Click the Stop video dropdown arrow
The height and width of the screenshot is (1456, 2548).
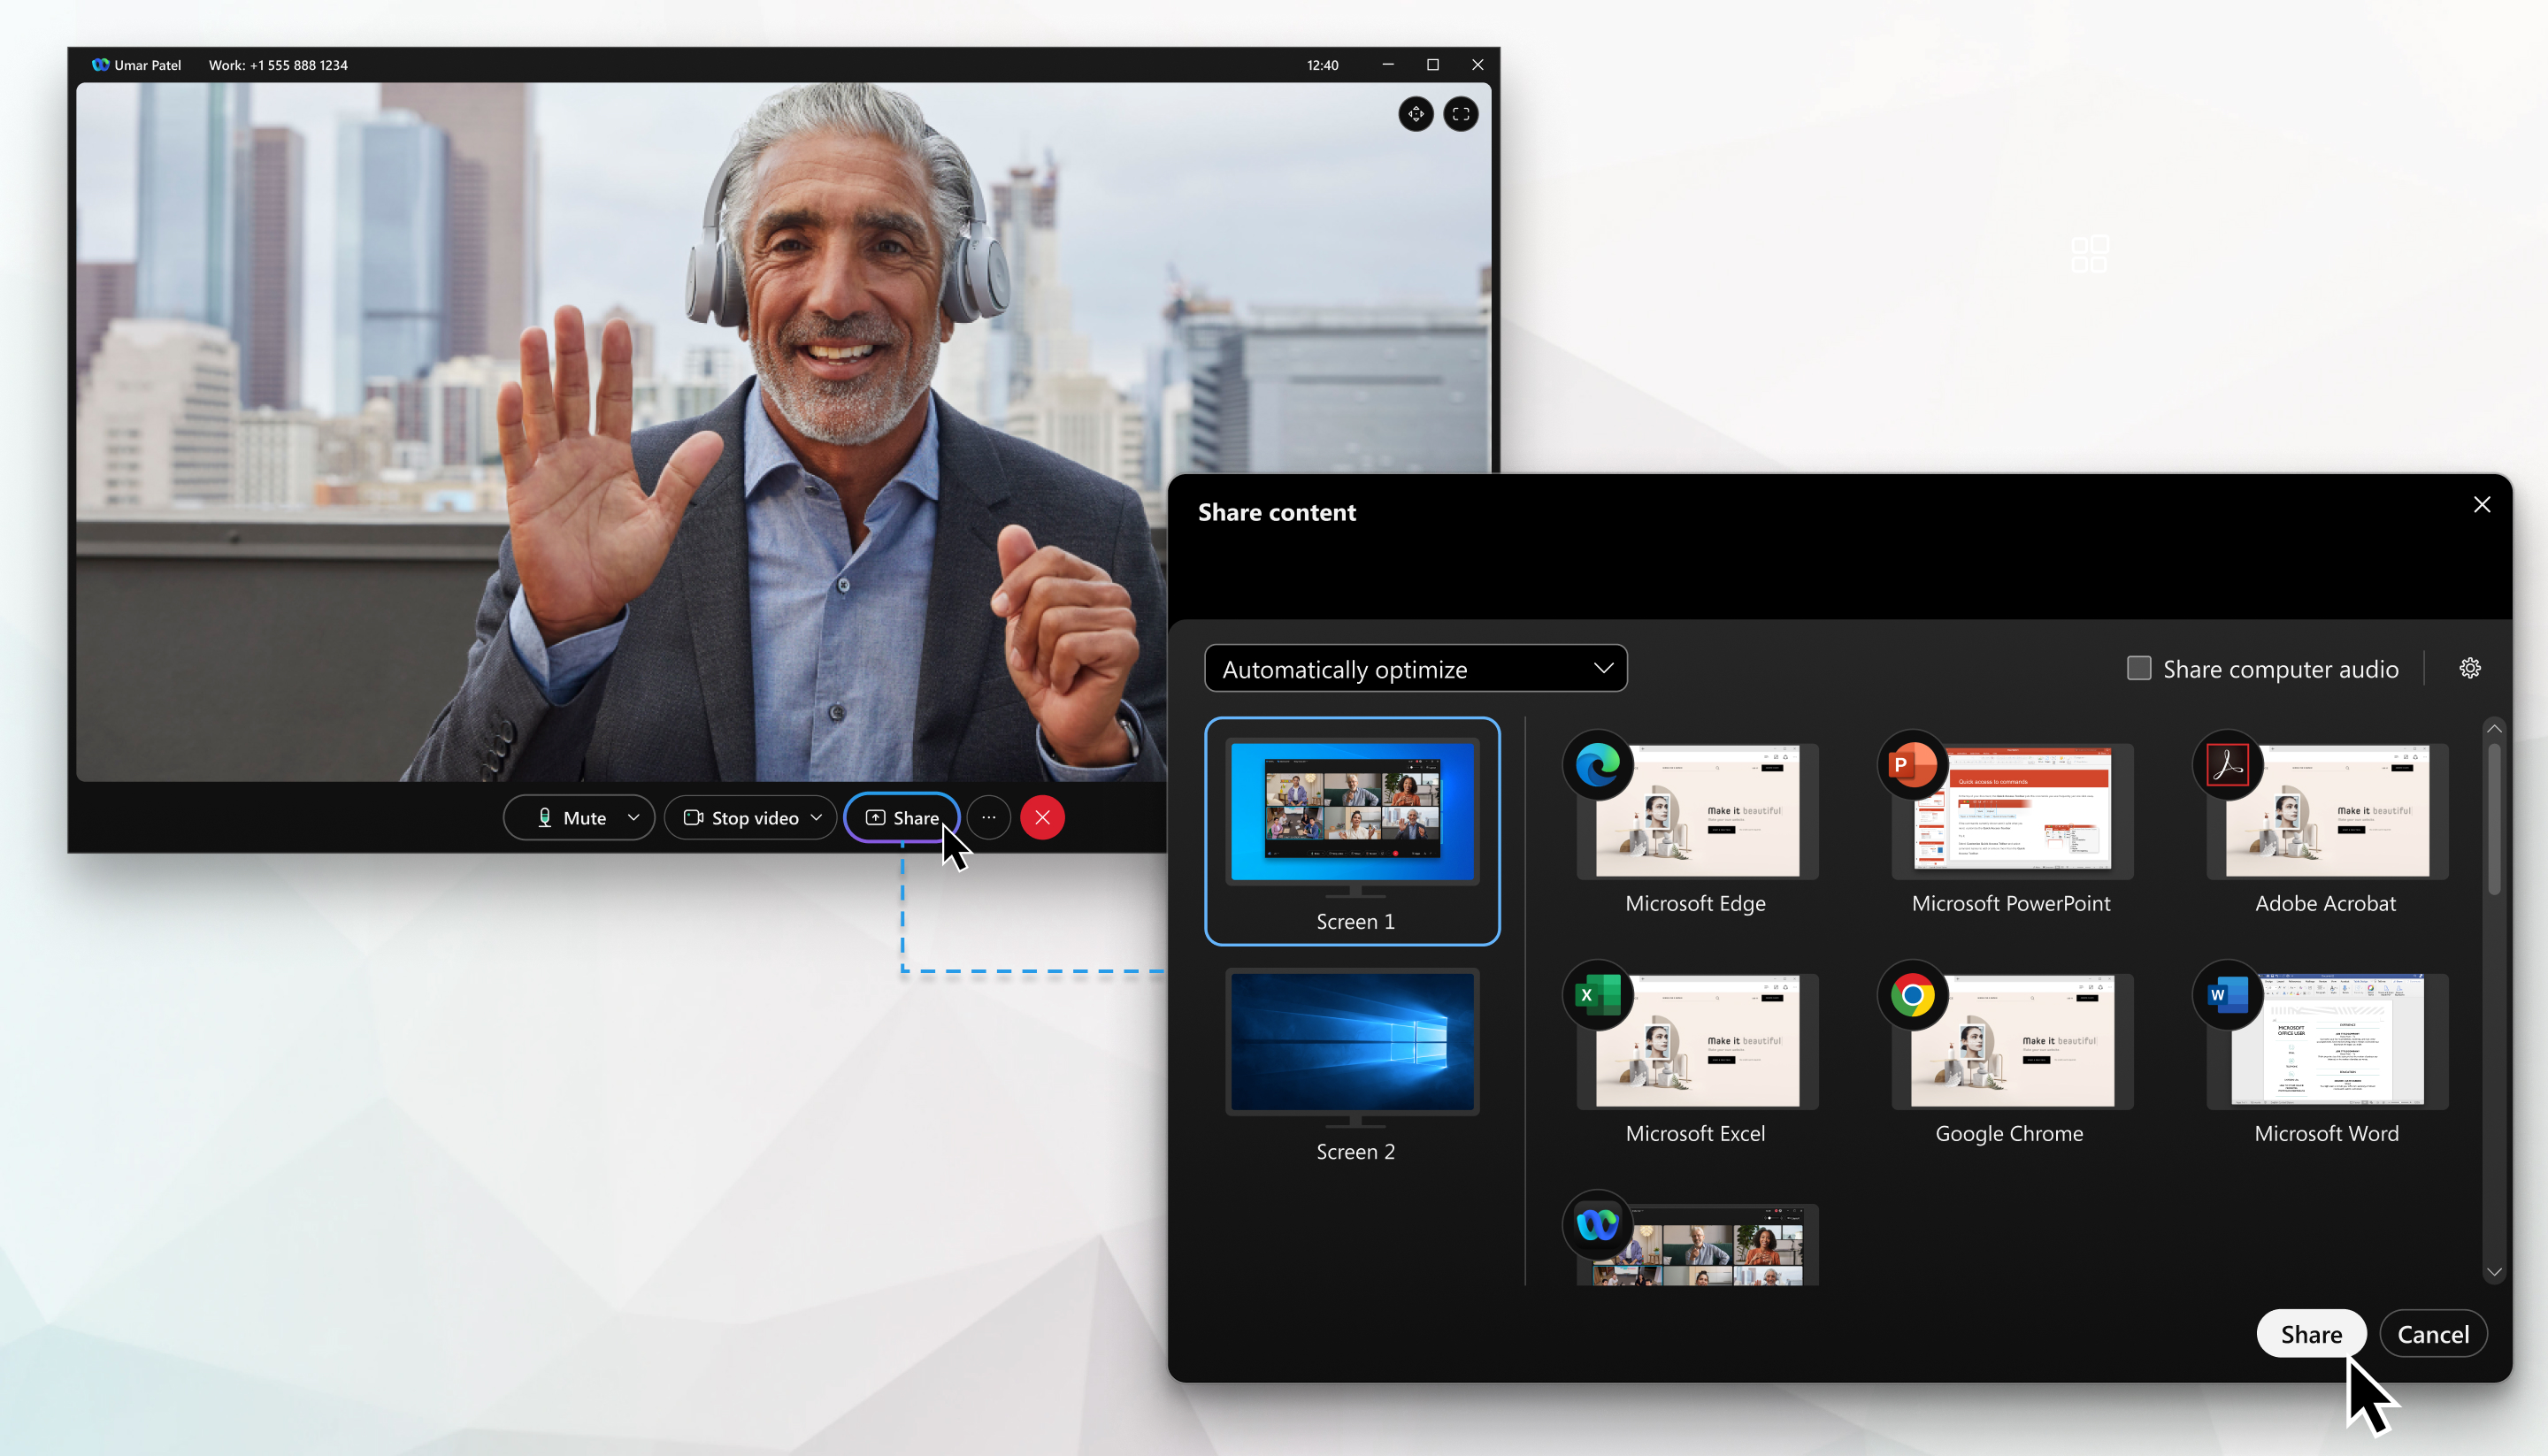(816, 817)
